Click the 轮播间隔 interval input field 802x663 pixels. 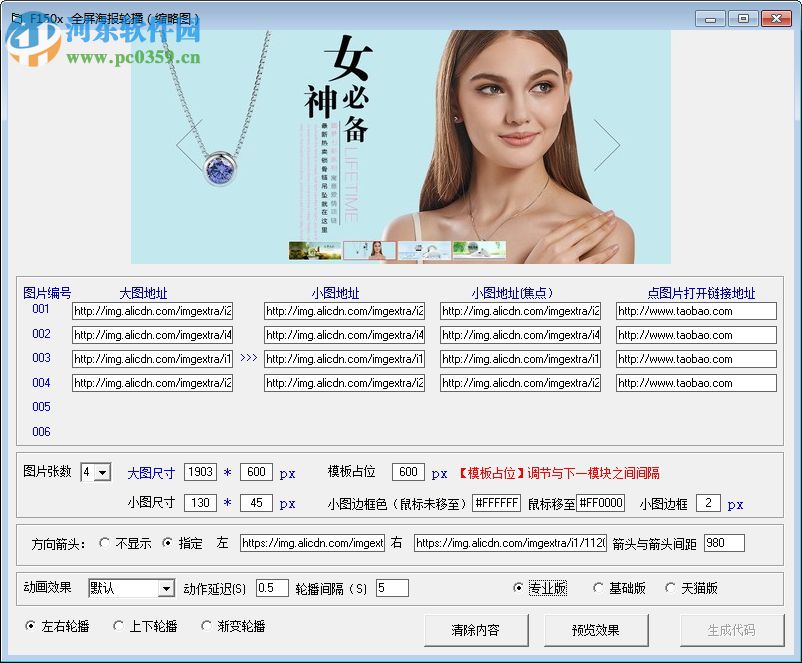pos(392,588)
